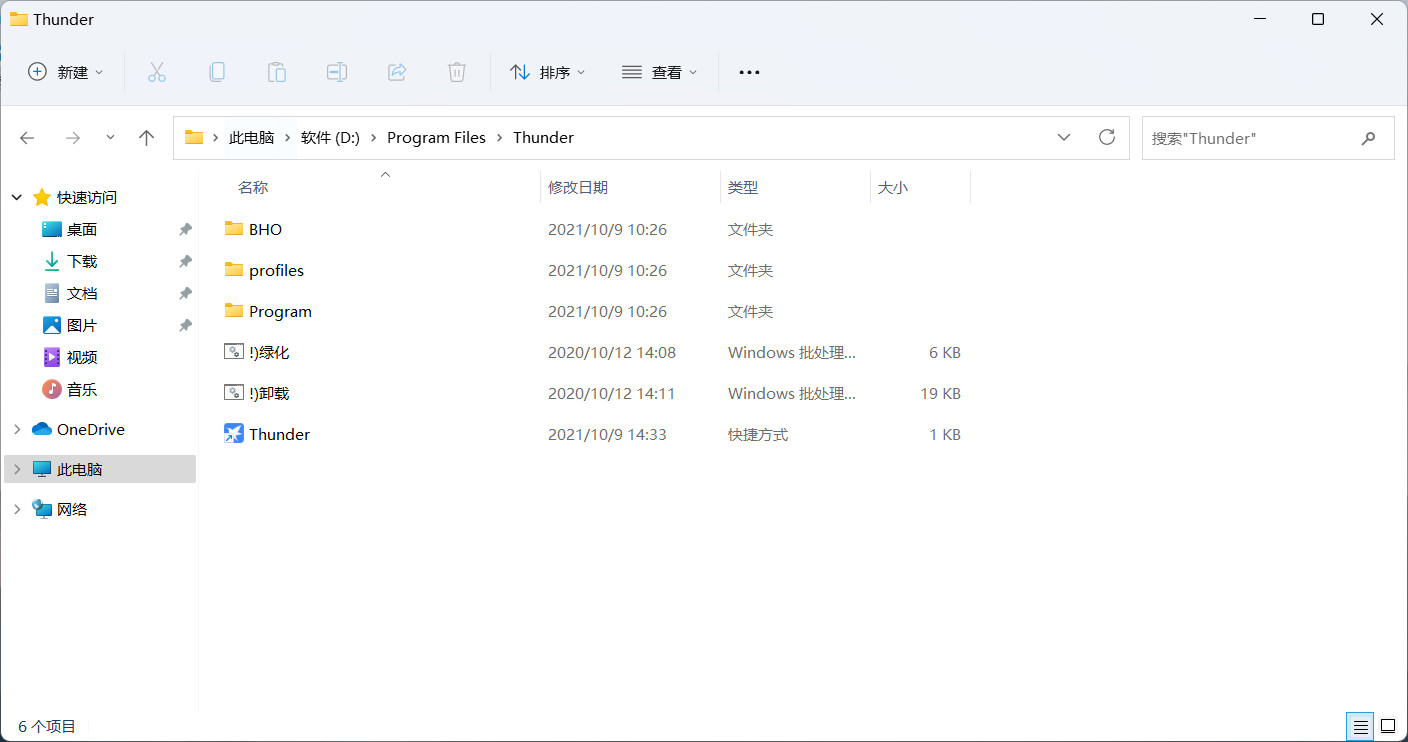This screenshot has width=1408, height=742.
Task: Open 桌面 in quick access
Action: (x=82, y=229)
